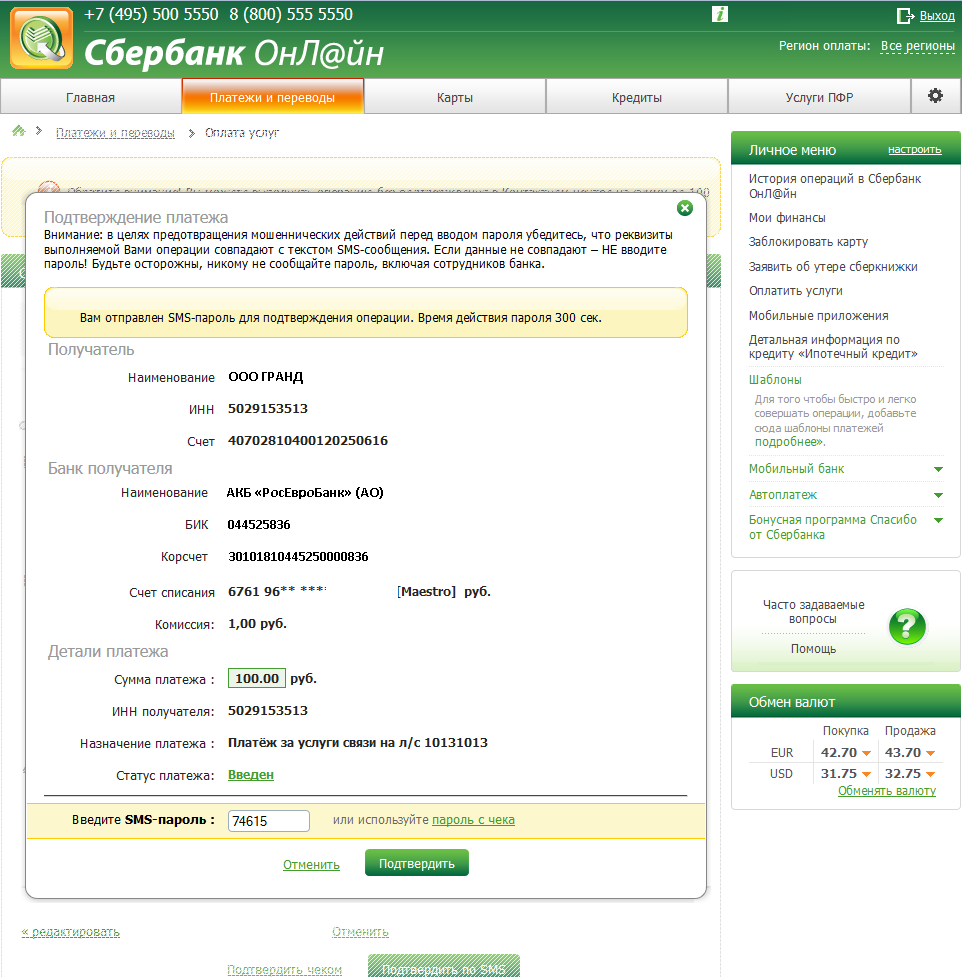This screenshot has height=979, width=962.
Task: Open the Мобильный банк menu section
Action: tap(797, 469)
